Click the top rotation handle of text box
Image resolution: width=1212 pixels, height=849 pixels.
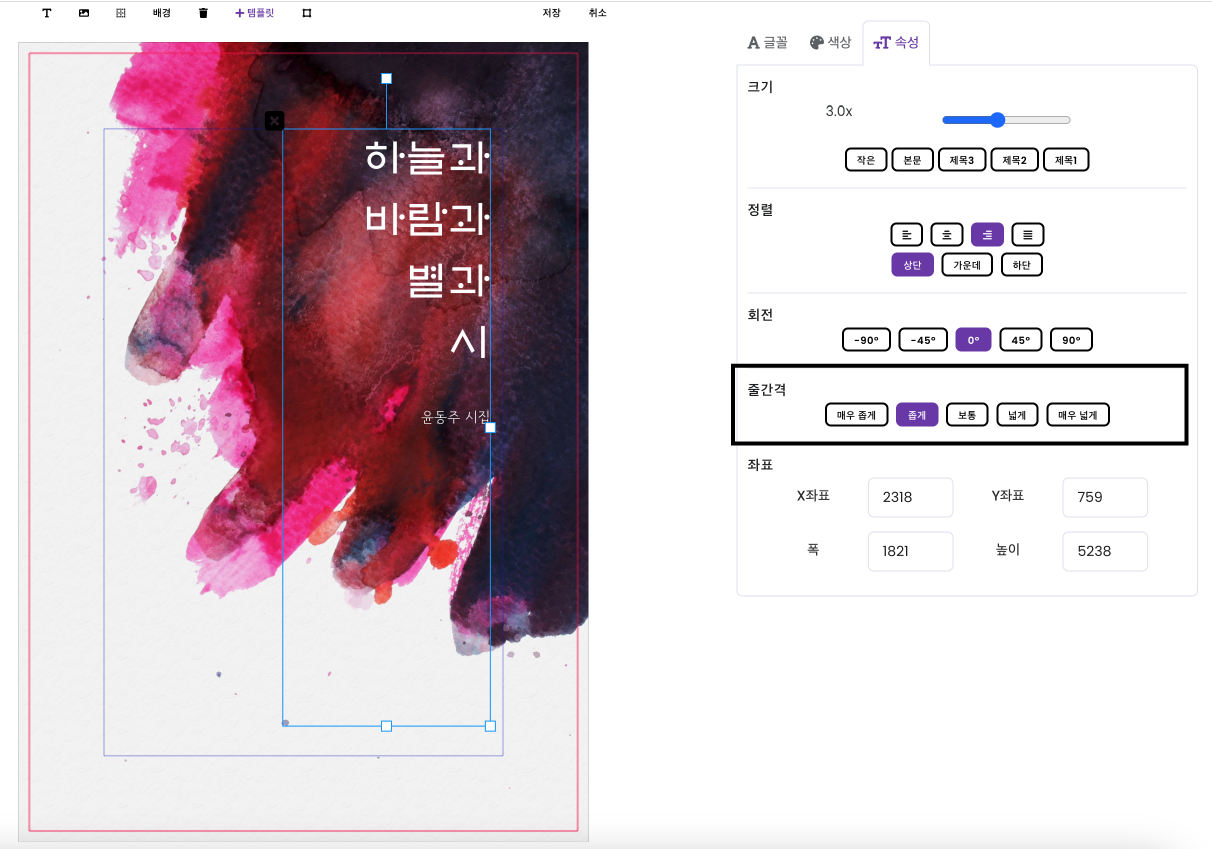click(386, 78)
